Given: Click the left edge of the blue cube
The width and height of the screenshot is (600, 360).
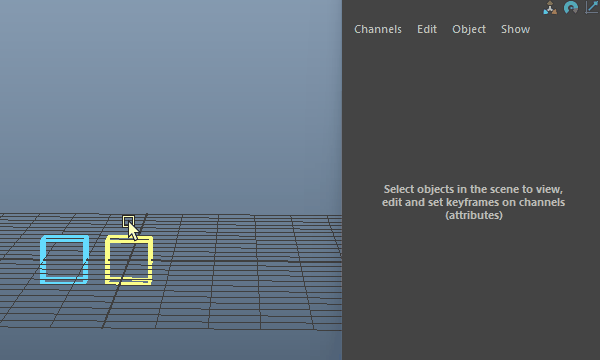Looking at the screenshot, I should click(43, 259).
